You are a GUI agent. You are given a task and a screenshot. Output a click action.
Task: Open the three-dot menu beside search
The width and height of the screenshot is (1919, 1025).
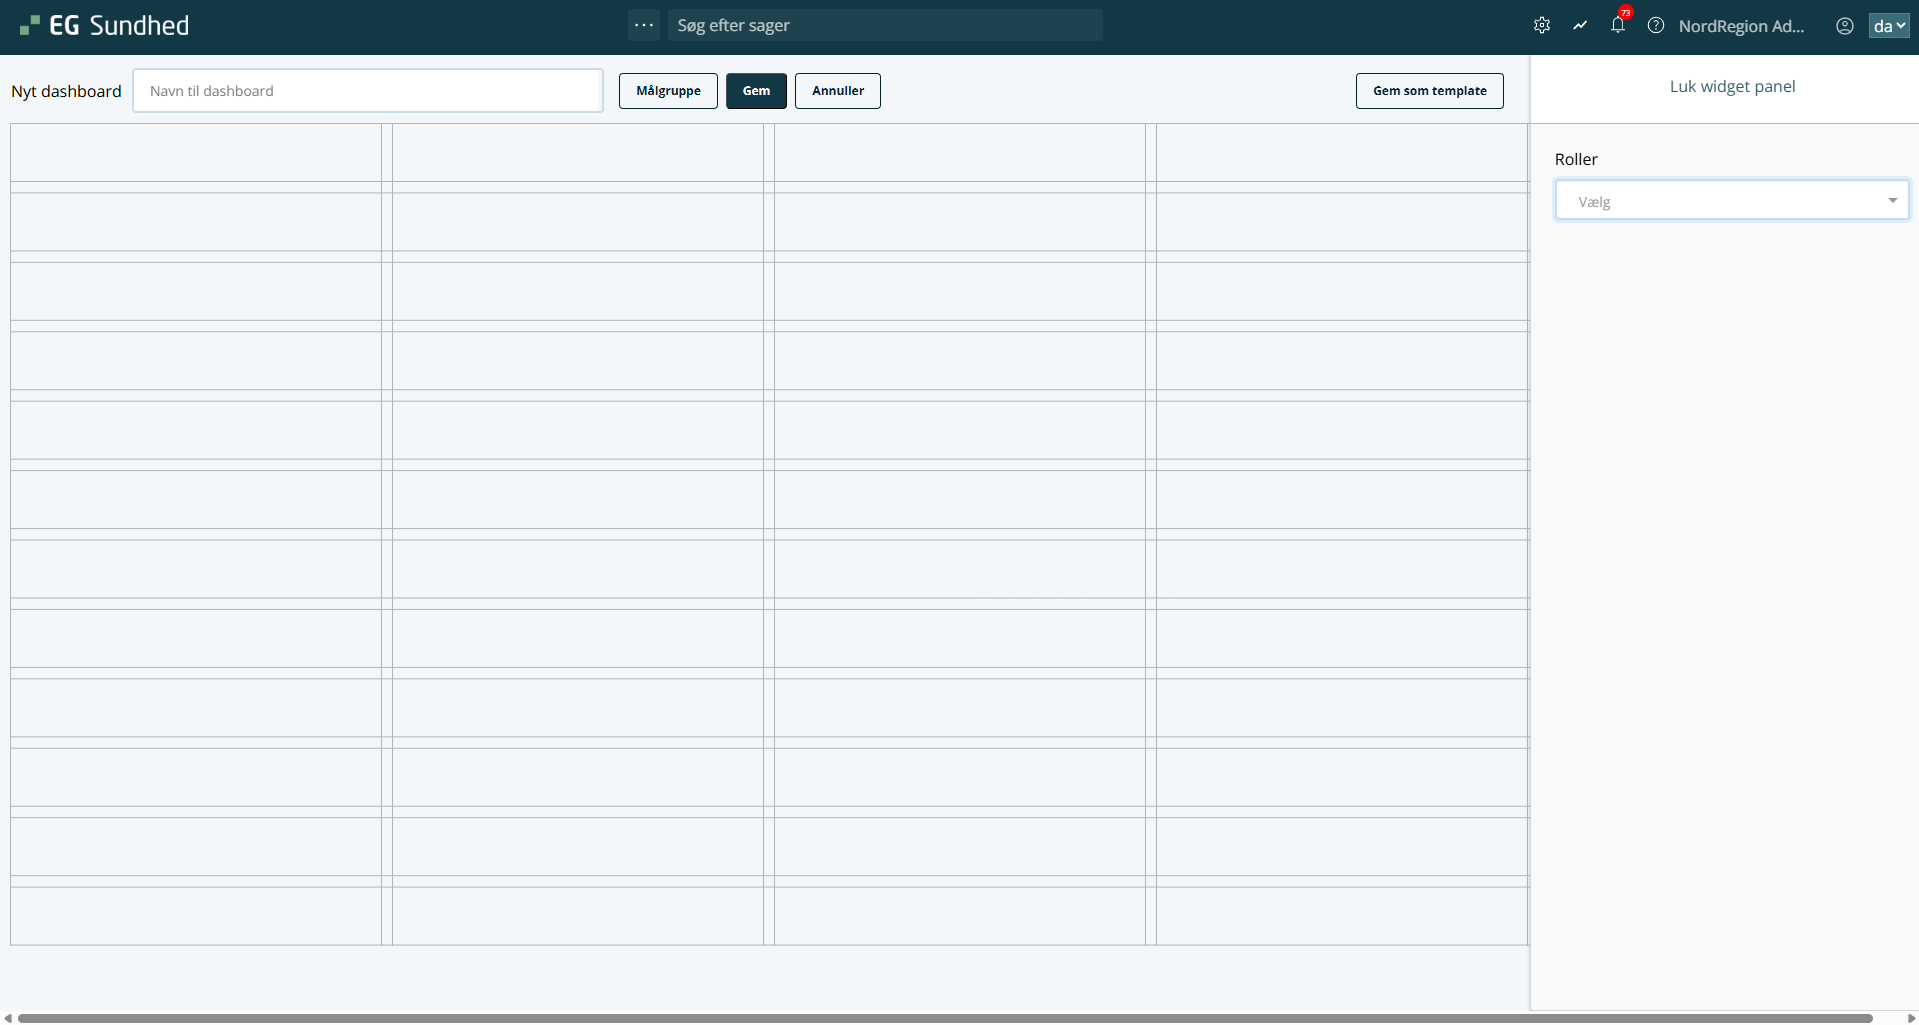click(644, 25)
